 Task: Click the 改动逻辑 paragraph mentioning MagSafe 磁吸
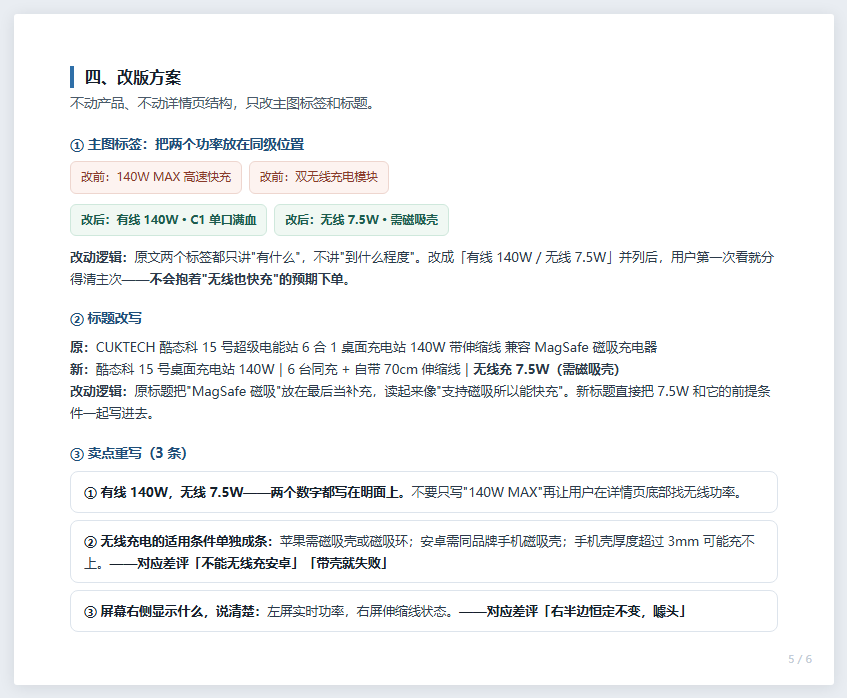coord(420,402)
